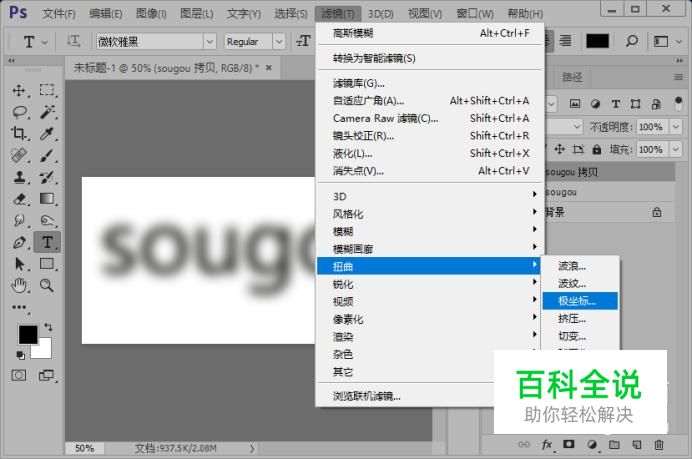Viewport: 692px width, 459px height.
Task: Select the sougou 拷贝 layer
Action: point(610,172)
